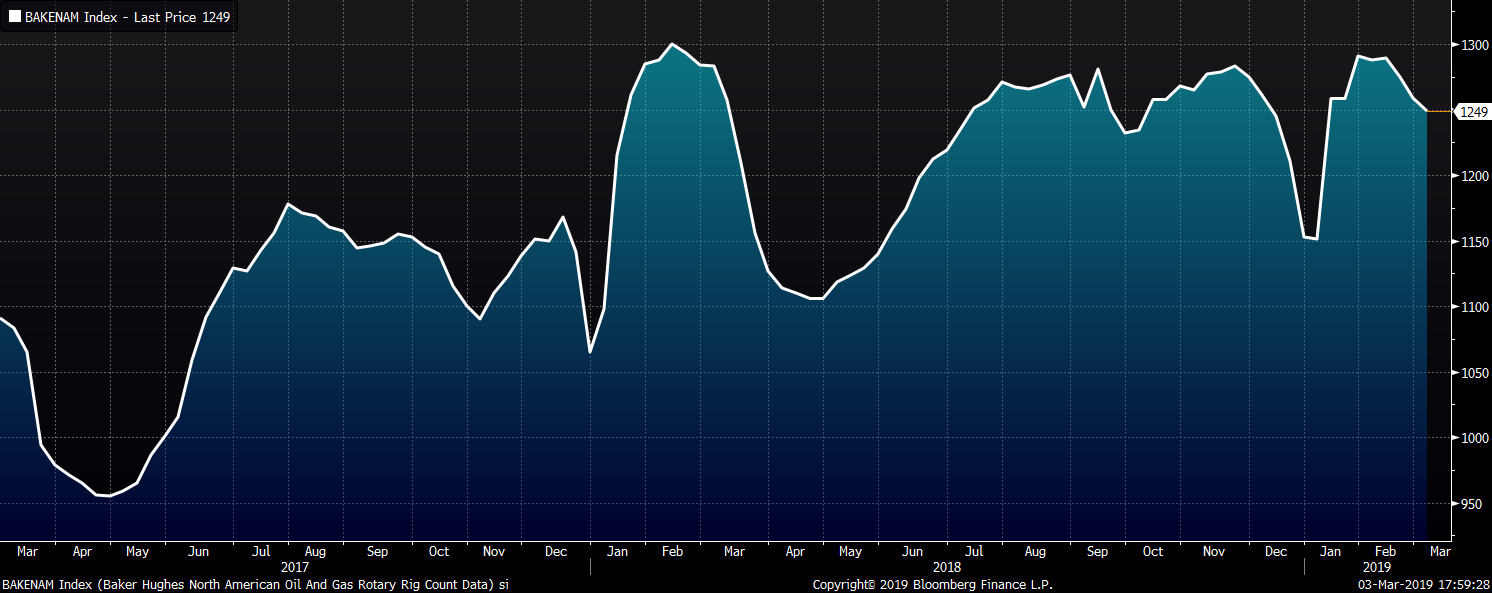1492x593 pixels.
Task: Click the 2017 year label on the time axis
Action: tap(294, 566)
